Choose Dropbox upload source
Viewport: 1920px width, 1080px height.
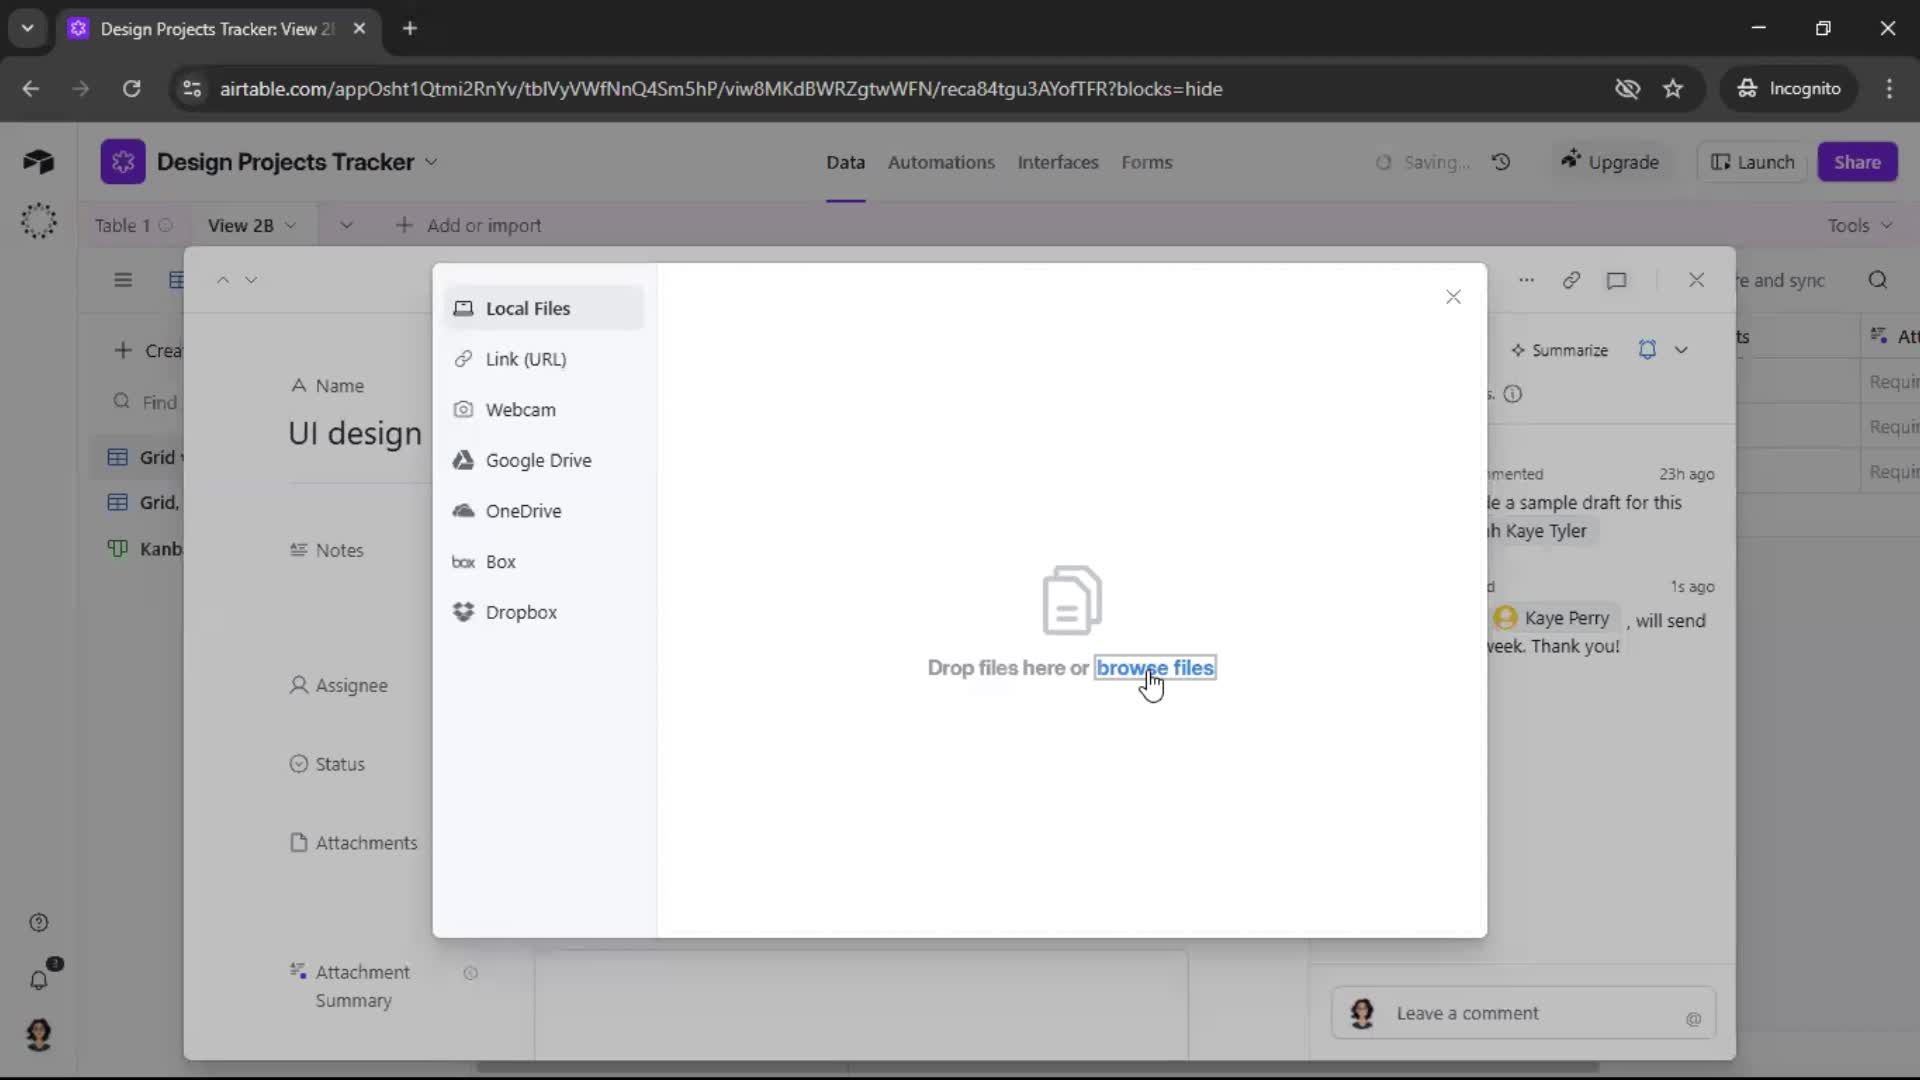pyautogui.click(x=543, y=612)
